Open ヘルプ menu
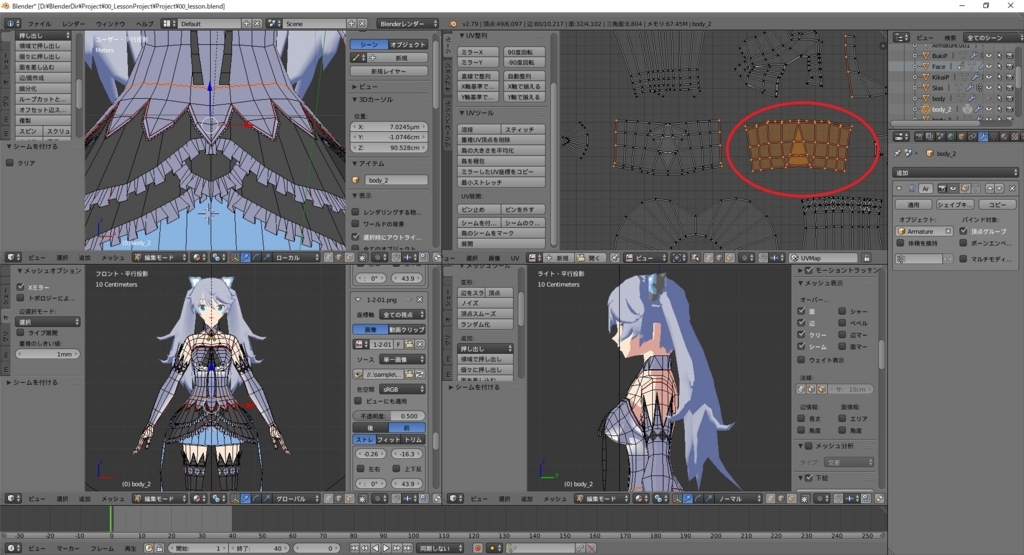This screenshot has width=1024, height=555. click(x=144, y=24)
